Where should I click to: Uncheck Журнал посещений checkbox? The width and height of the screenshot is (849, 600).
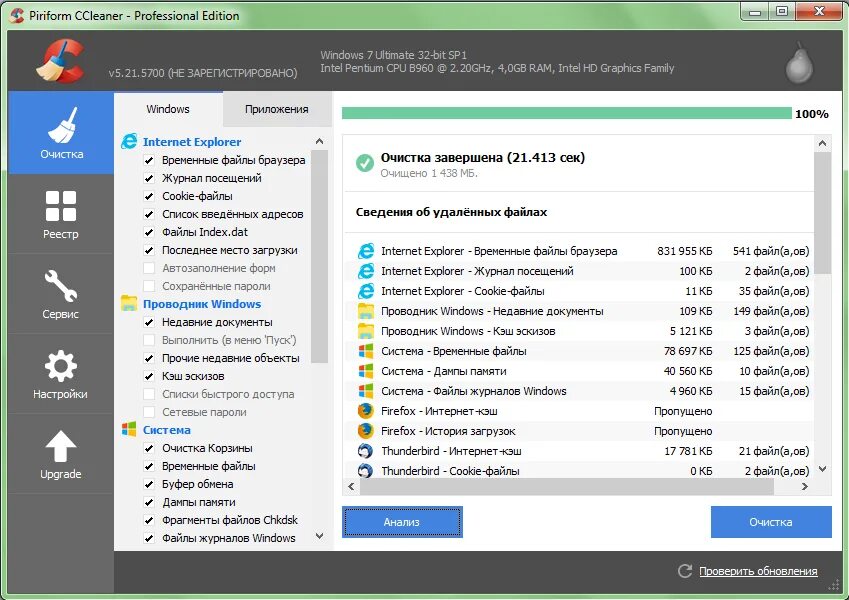(149, 178)
